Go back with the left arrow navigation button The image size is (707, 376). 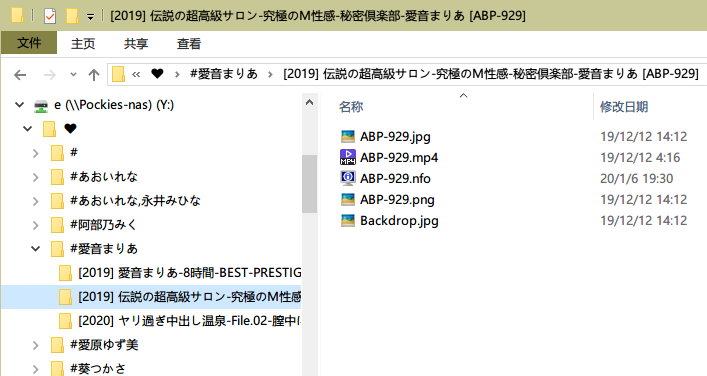tap(20, 75)
